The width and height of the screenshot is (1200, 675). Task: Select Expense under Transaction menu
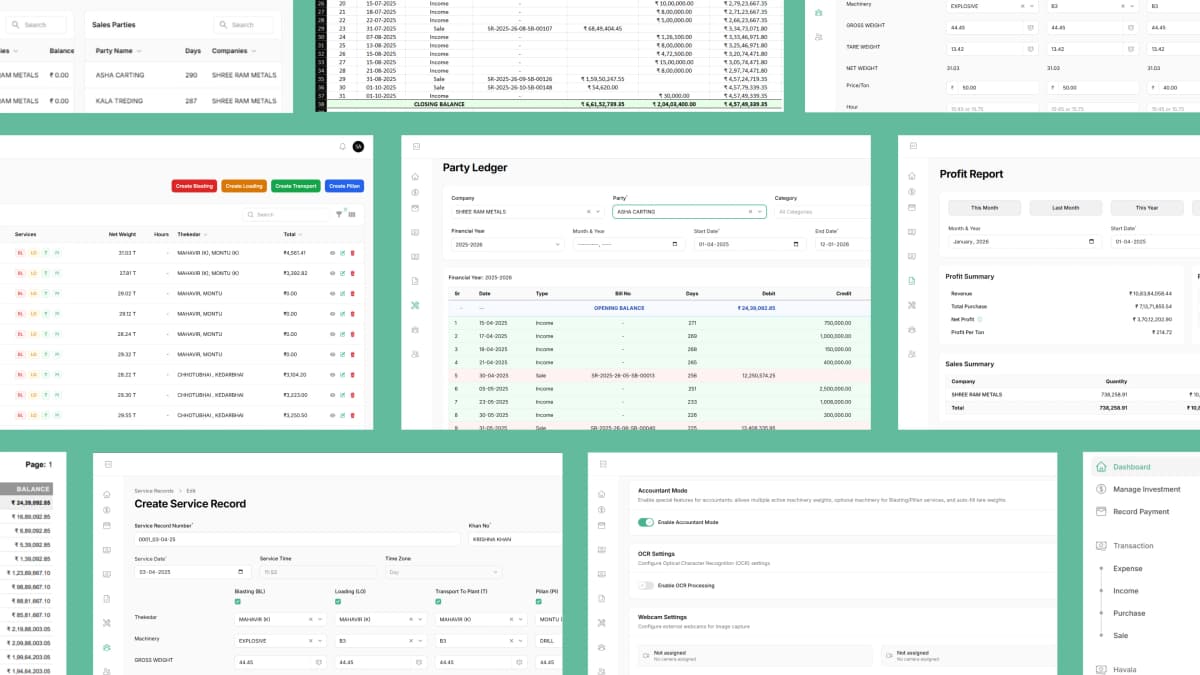1127,568
